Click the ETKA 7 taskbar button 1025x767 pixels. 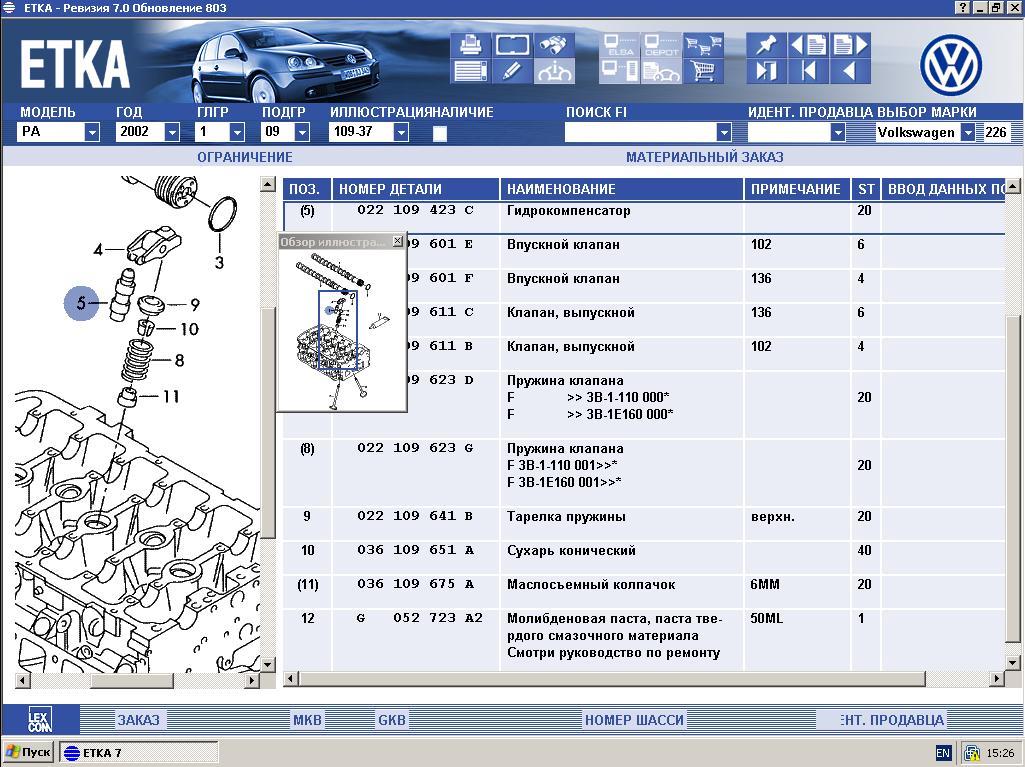tap(139, 753)
